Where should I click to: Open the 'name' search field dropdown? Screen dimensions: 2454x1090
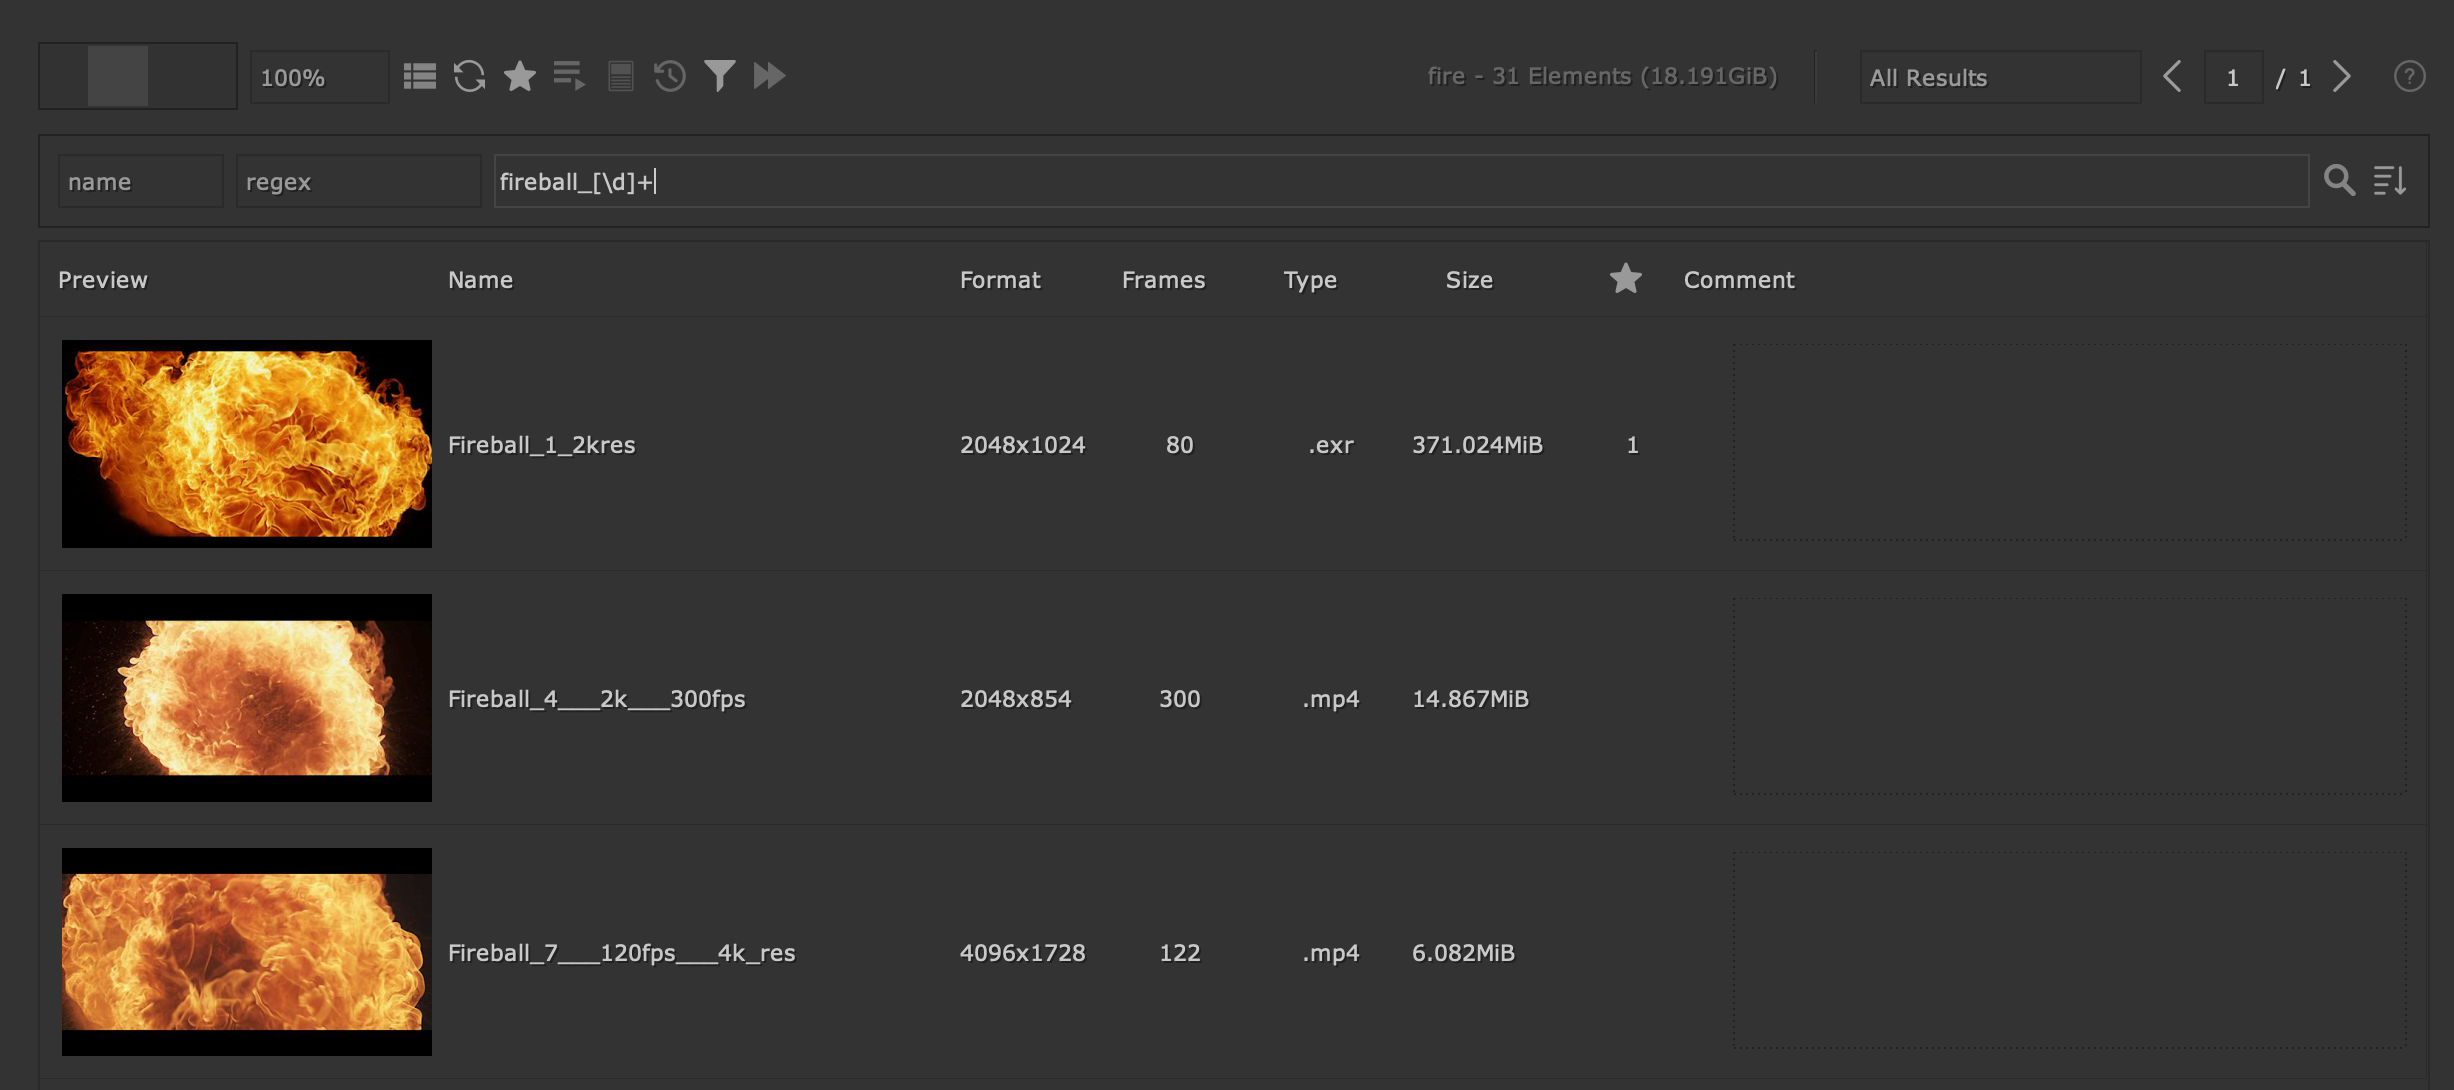[140, 181]
